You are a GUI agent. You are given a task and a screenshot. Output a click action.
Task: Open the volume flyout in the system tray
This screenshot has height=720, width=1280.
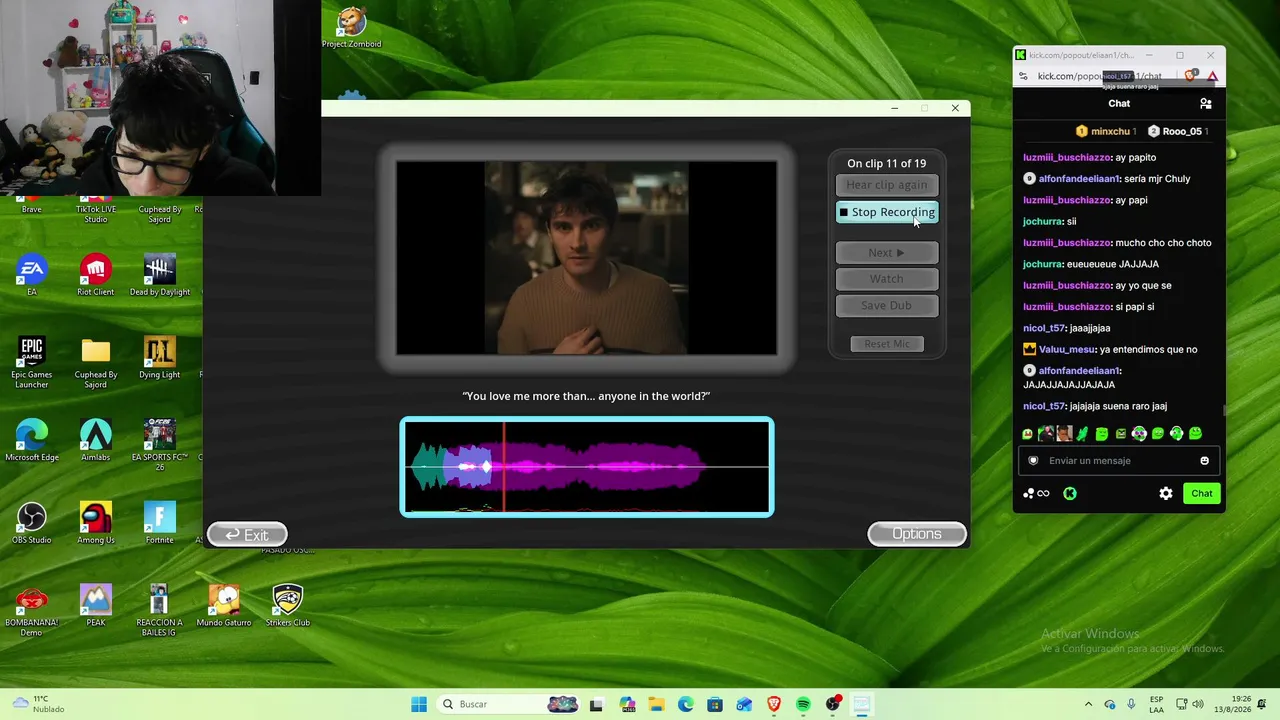point(1200,704)
